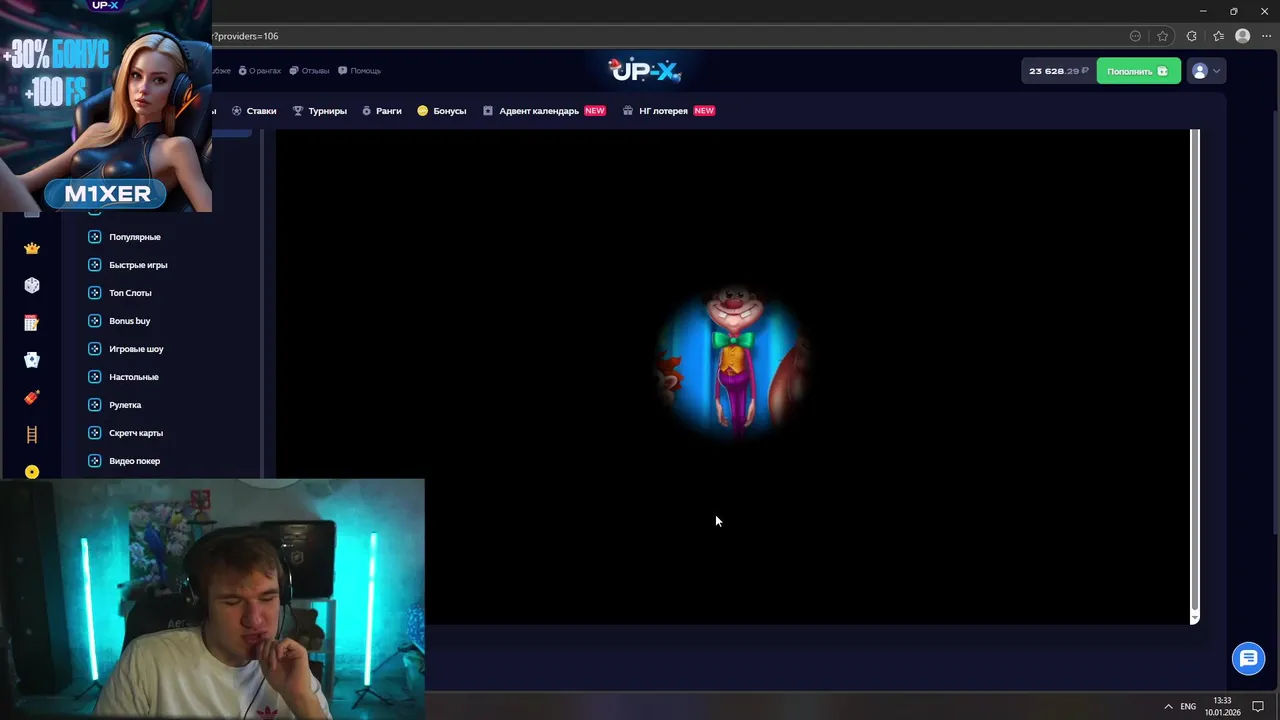The image size is (1280, 720).
Task: Open the Отзывы link
Action: [x=310, y=71]
